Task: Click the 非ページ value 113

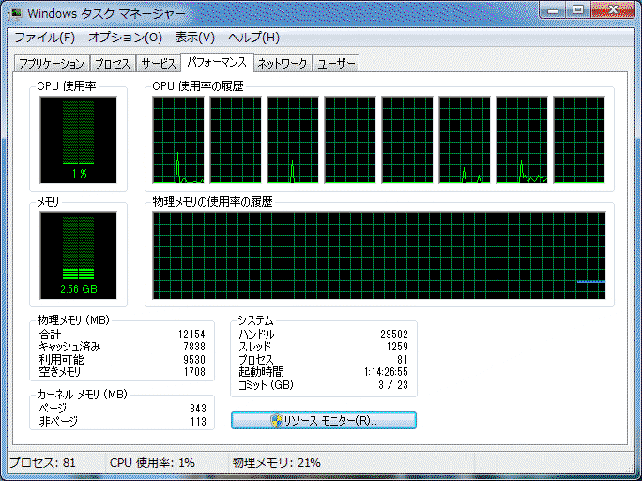Action: [x=198, y=422]
